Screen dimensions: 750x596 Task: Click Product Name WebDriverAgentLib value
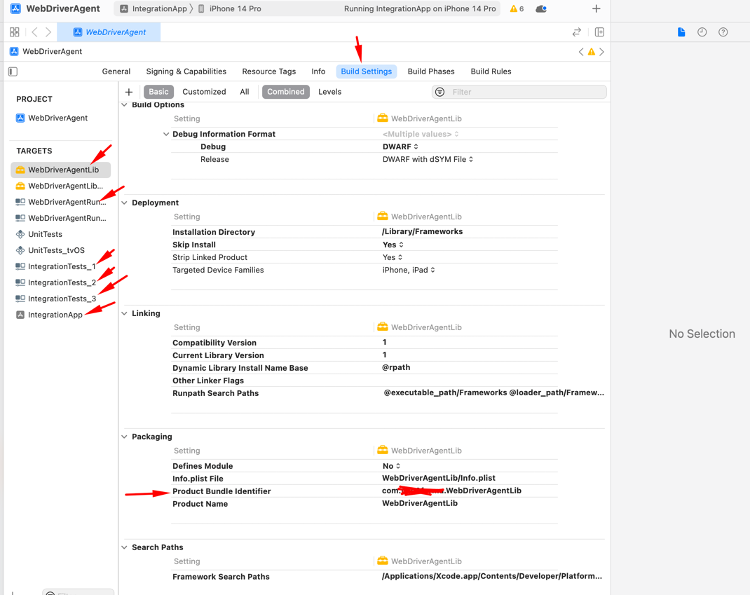click(x=419, y=503)
